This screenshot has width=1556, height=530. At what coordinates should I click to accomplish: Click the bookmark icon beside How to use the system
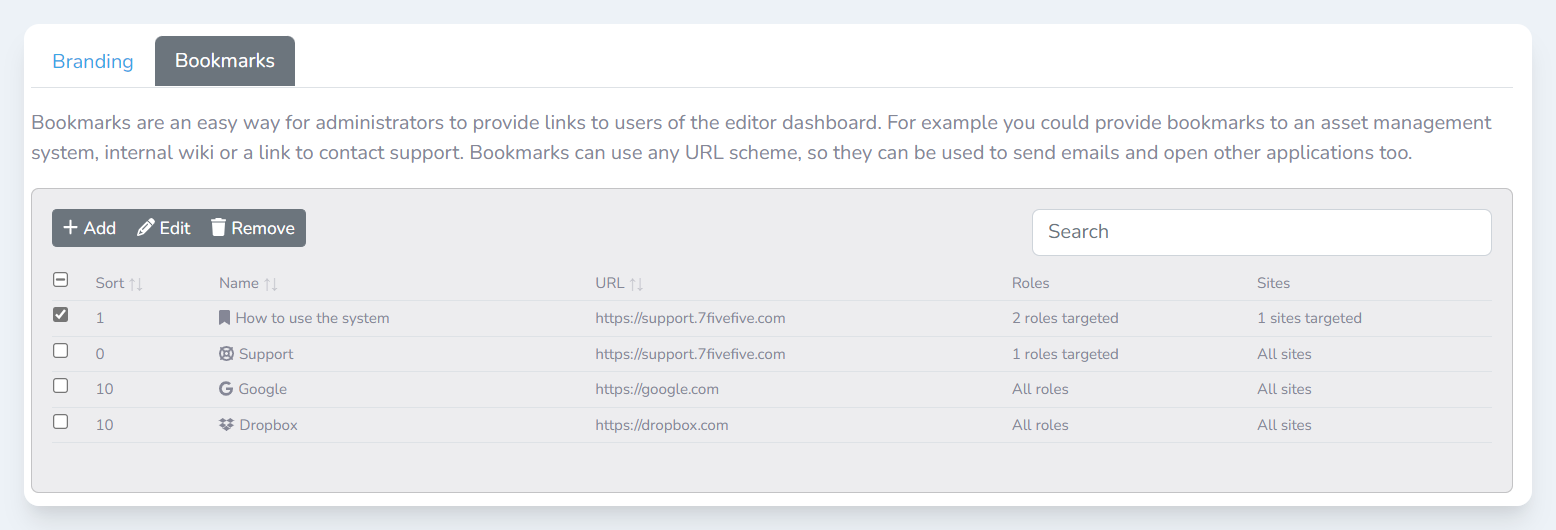[224, 318]
